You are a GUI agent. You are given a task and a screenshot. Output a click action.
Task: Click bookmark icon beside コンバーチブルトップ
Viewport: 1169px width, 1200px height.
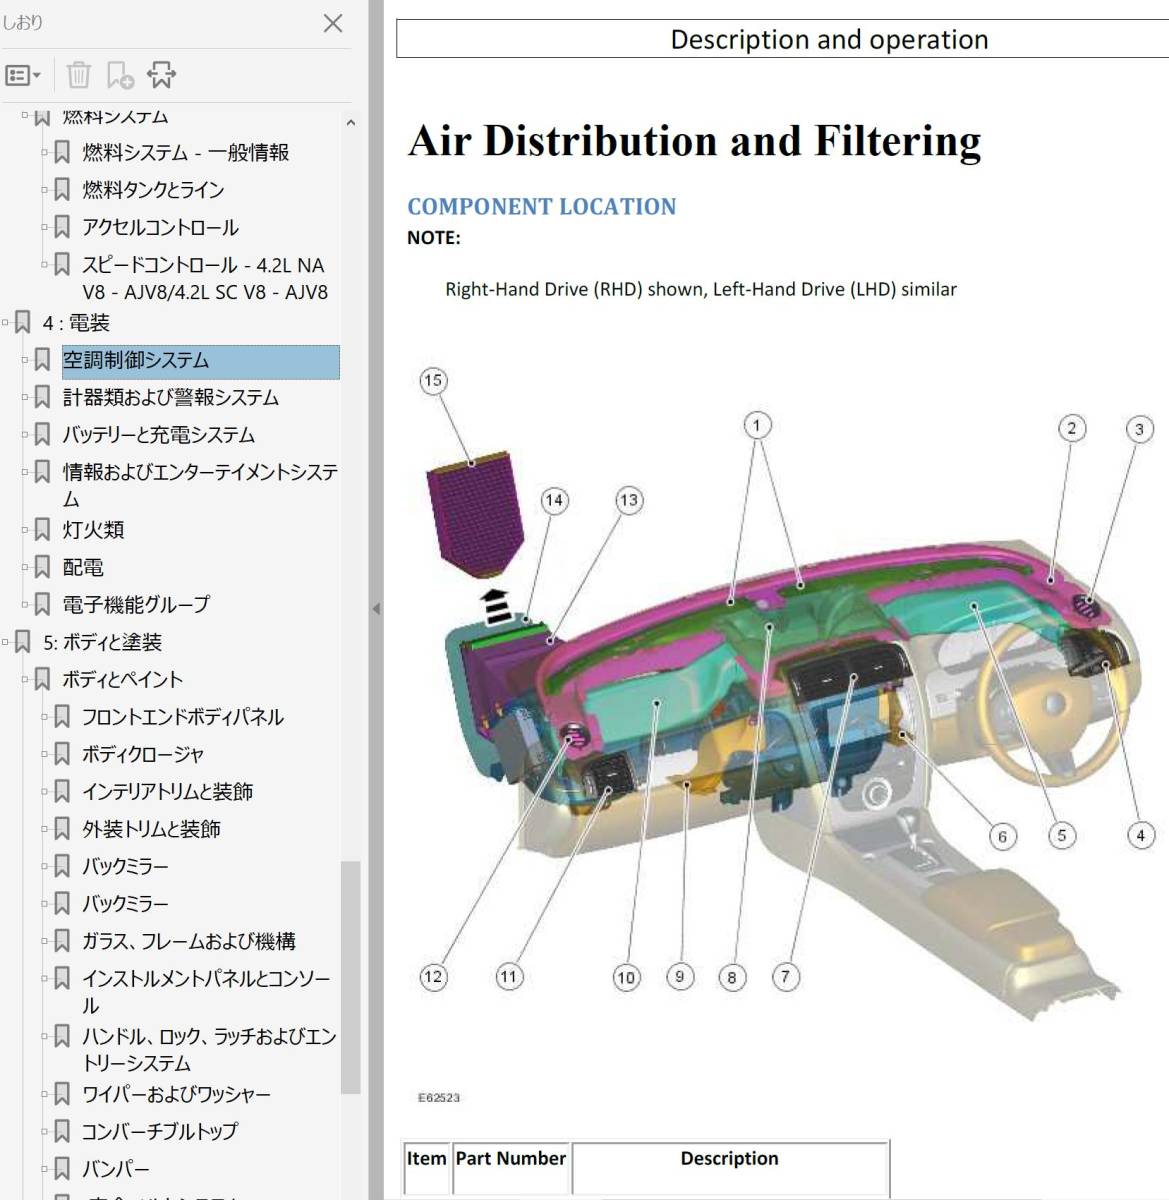coord(62,1131)
